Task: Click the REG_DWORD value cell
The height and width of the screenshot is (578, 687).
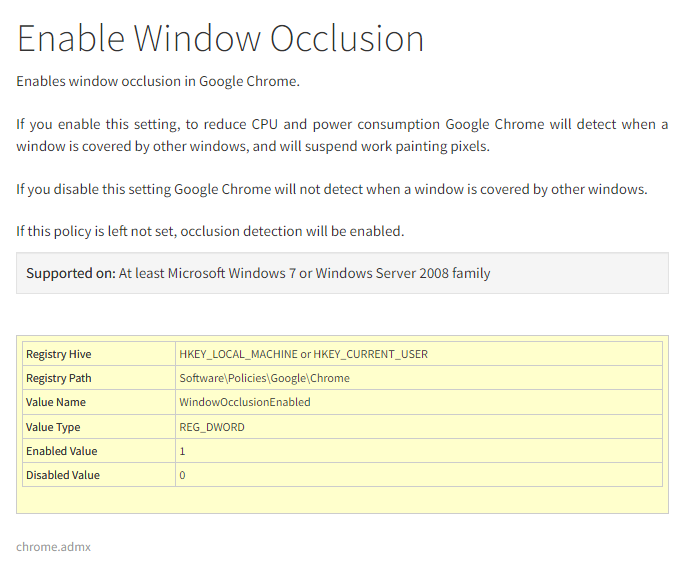Action: (212, 427)
